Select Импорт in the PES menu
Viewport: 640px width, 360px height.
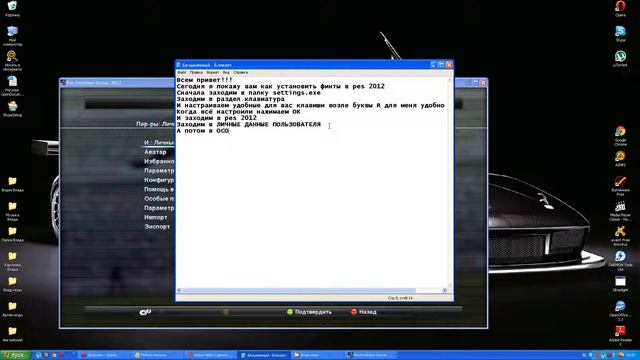pyautogui.click(x=156, y=217)
